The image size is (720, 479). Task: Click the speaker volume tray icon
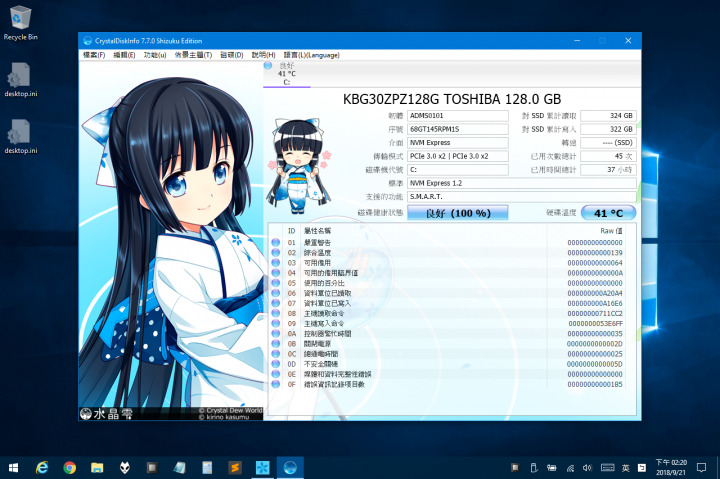click(x=587, y=468)
